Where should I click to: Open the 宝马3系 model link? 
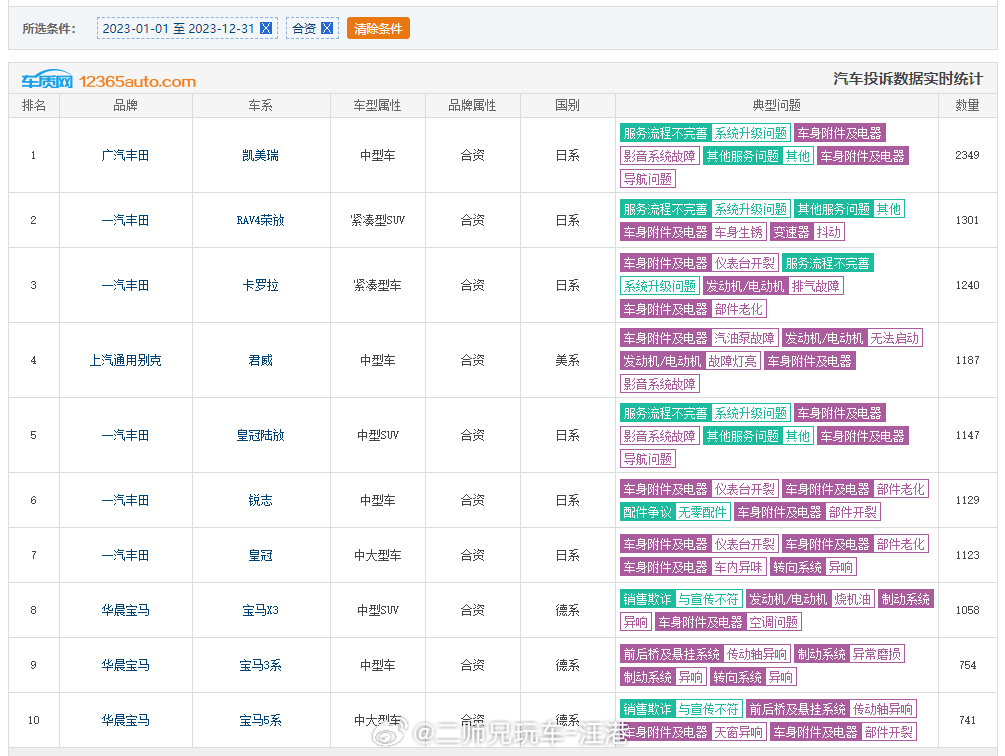(260, 665)
